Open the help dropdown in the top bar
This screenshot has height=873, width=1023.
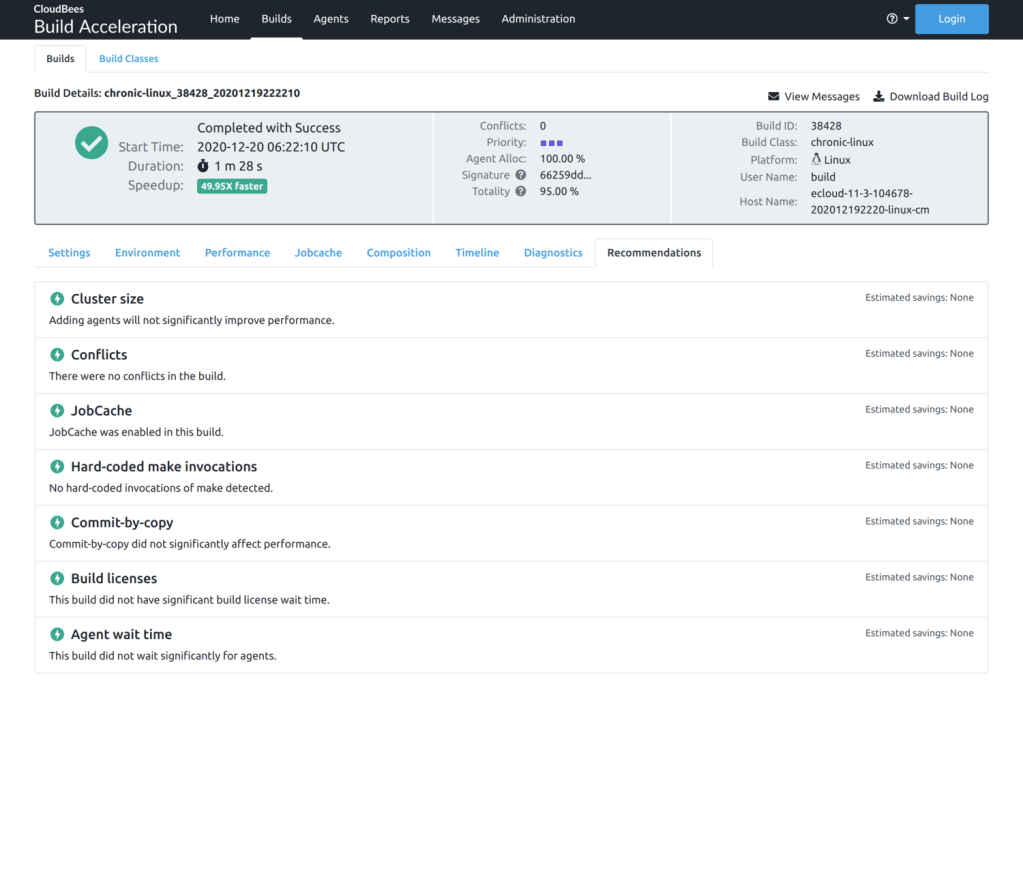(897, 19)
